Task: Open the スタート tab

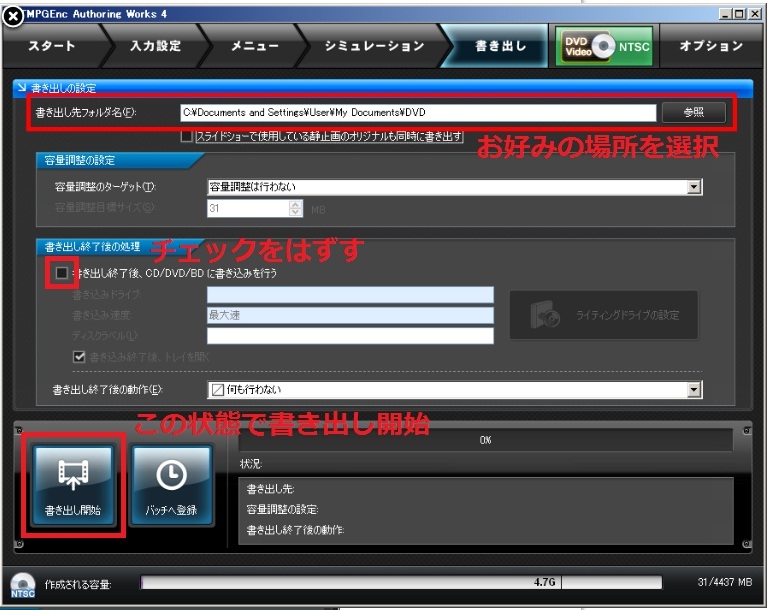Action: [52, 46]
